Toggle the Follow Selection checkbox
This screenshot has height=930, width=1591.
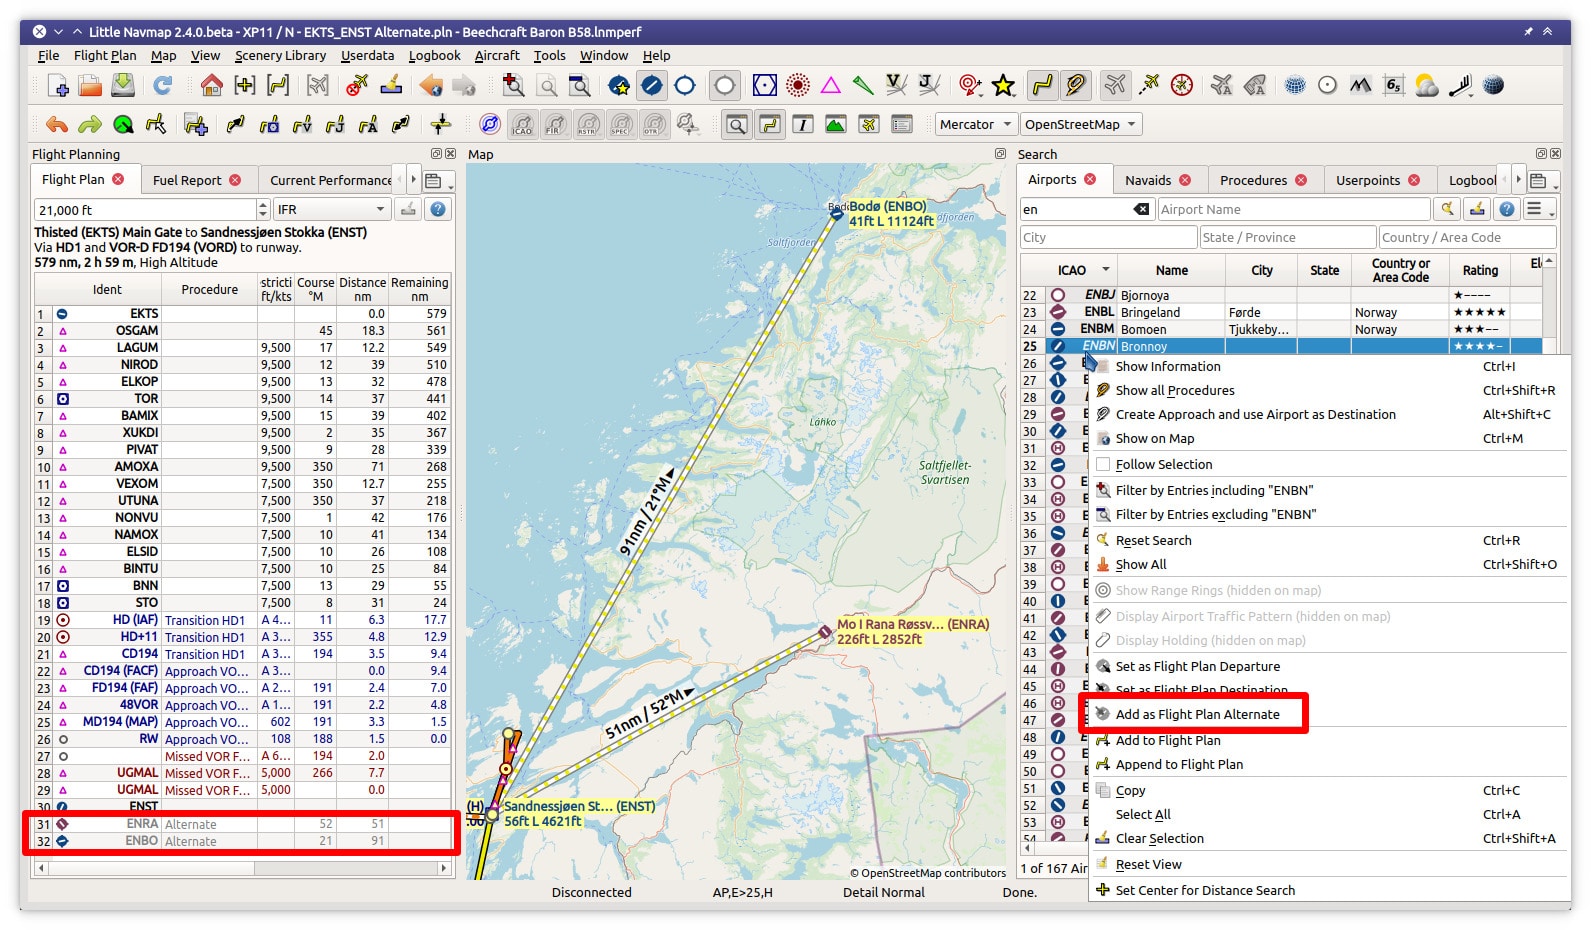pyautogui.click(x=1104, y=465)
